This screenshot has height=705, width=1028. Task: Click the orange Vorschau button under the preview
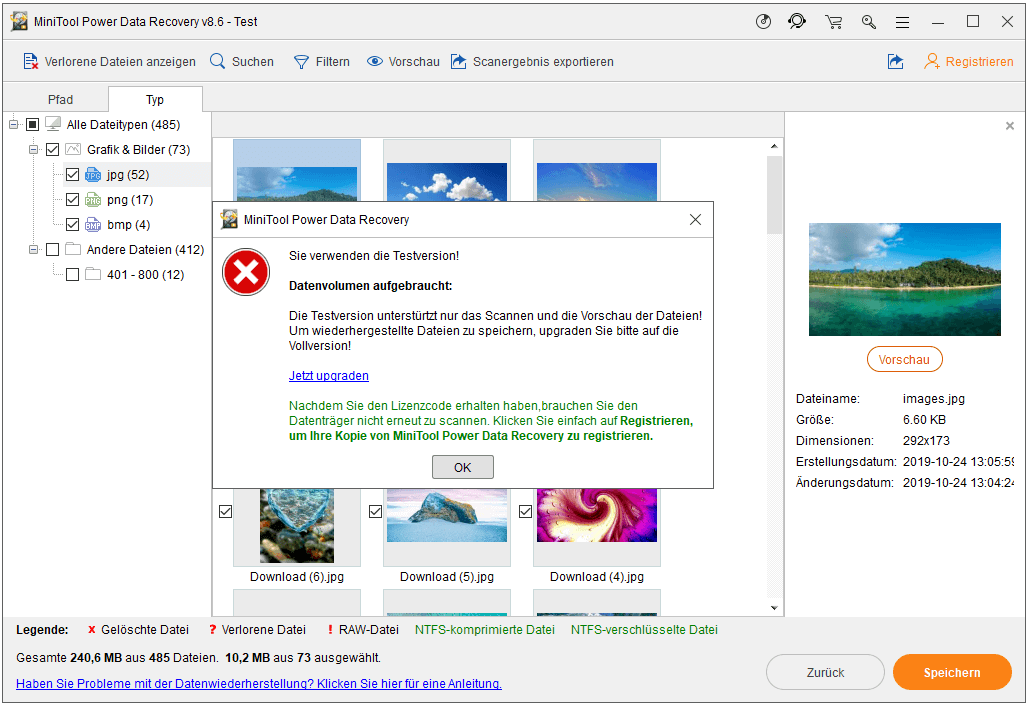[x=905, y=359]
